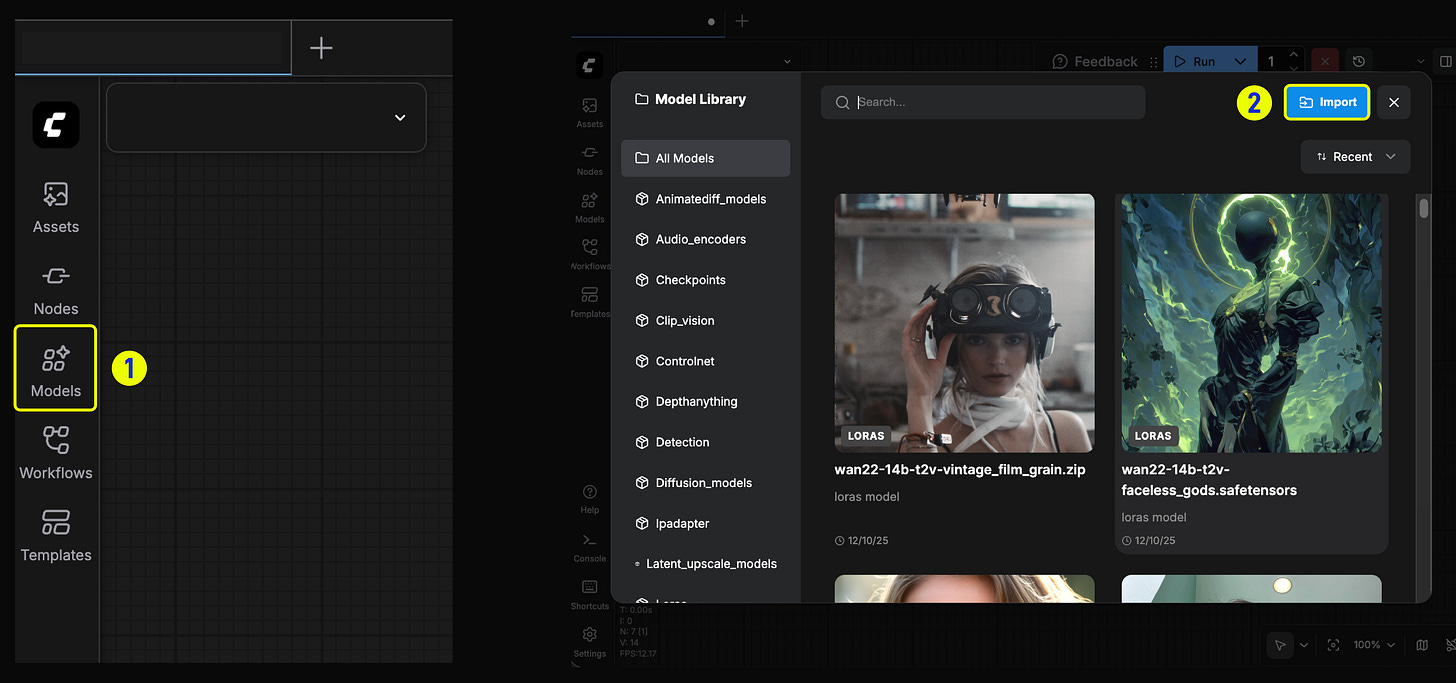Open the Recent sort dropdown
The image size is (1456, 683).
(1355, 157)
